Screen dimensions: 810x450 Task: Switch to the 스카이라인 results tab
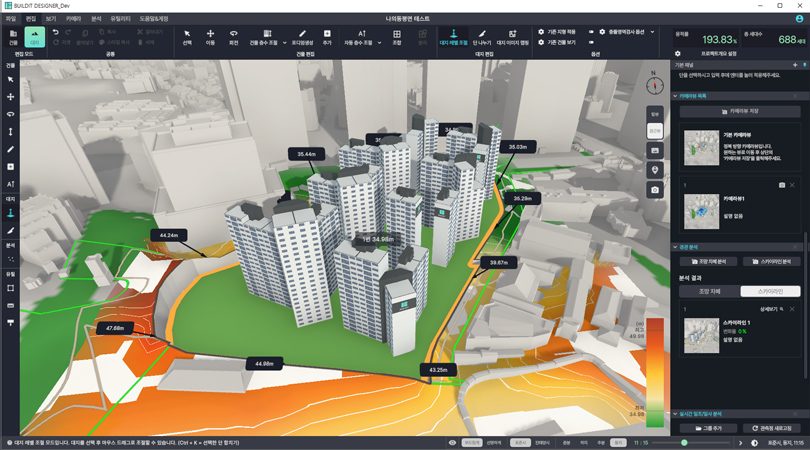pos(770,291)
